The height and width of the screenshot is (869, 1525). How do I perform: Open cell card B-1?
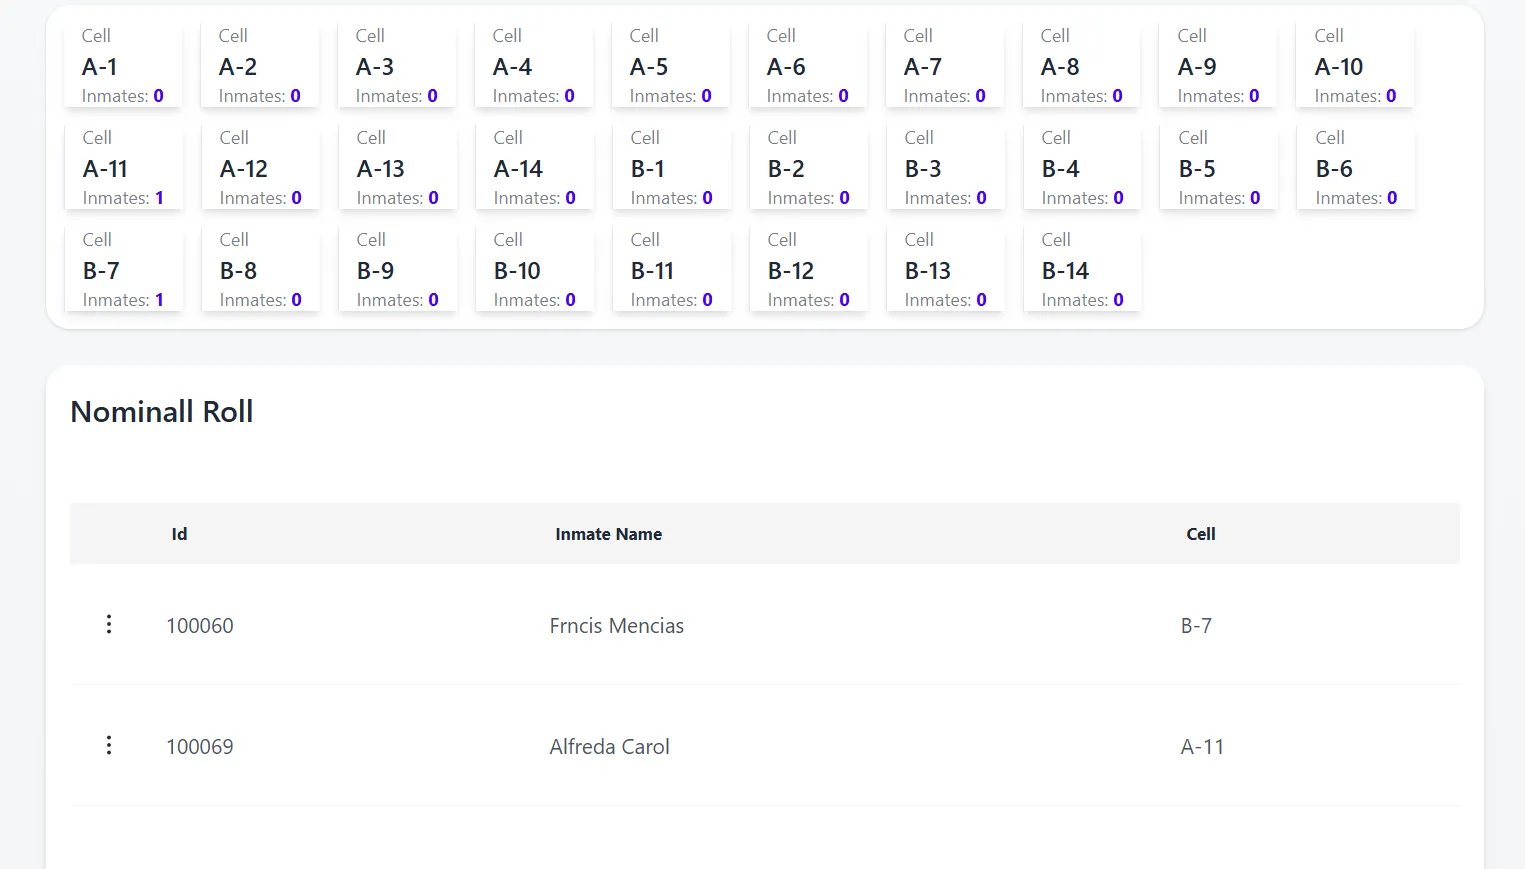pyautogui.click(x=671, y=168)
